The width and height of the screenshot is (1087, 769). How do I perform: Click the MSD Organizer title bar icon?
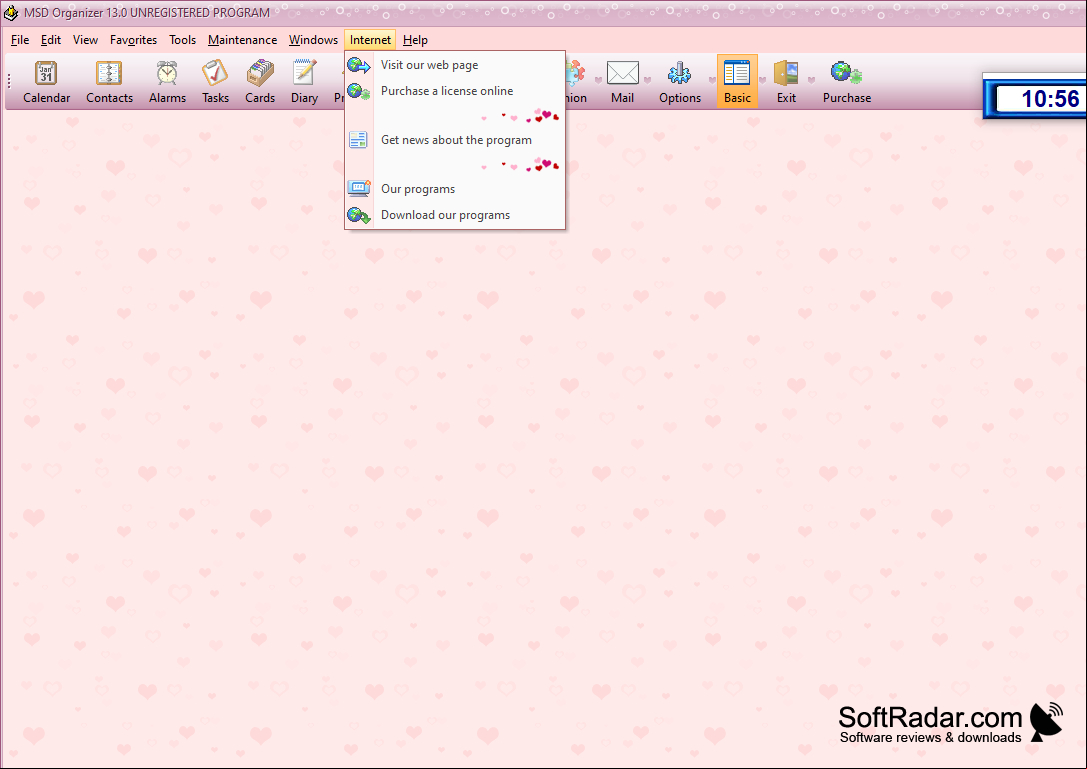tap(11, 12)
